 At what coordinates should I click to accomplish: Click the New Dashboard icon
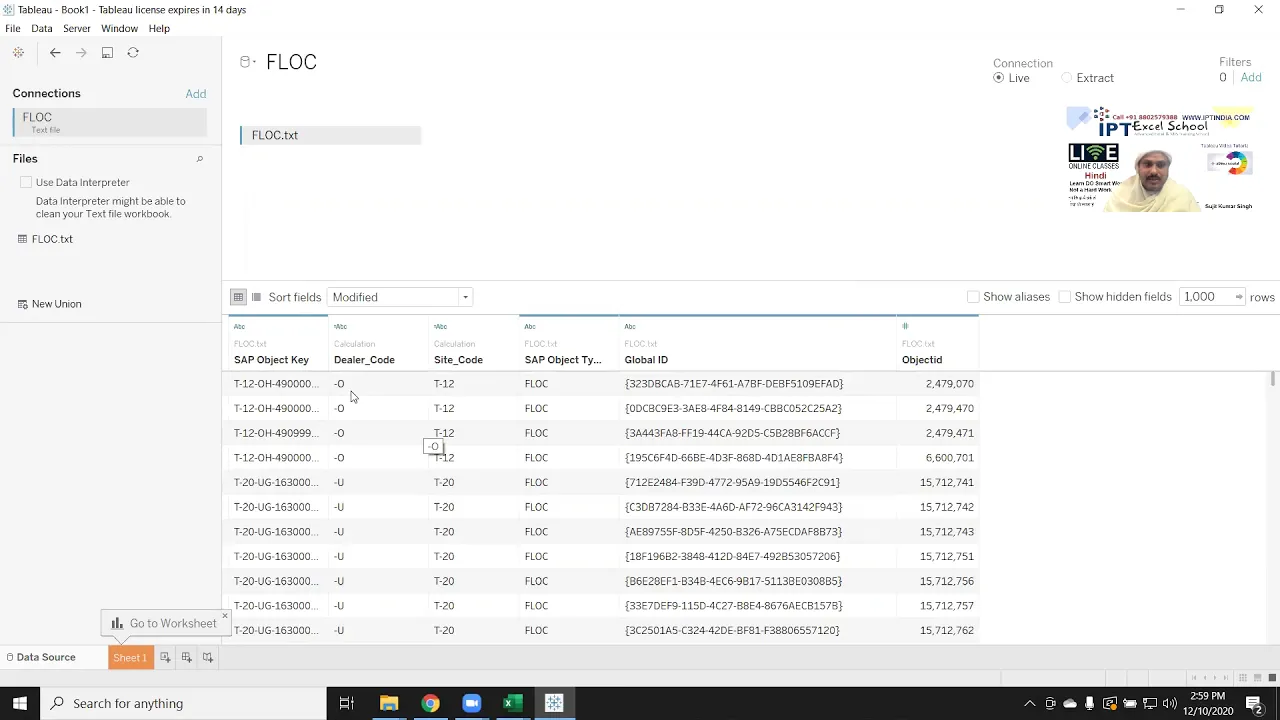(x=186, y=657)
